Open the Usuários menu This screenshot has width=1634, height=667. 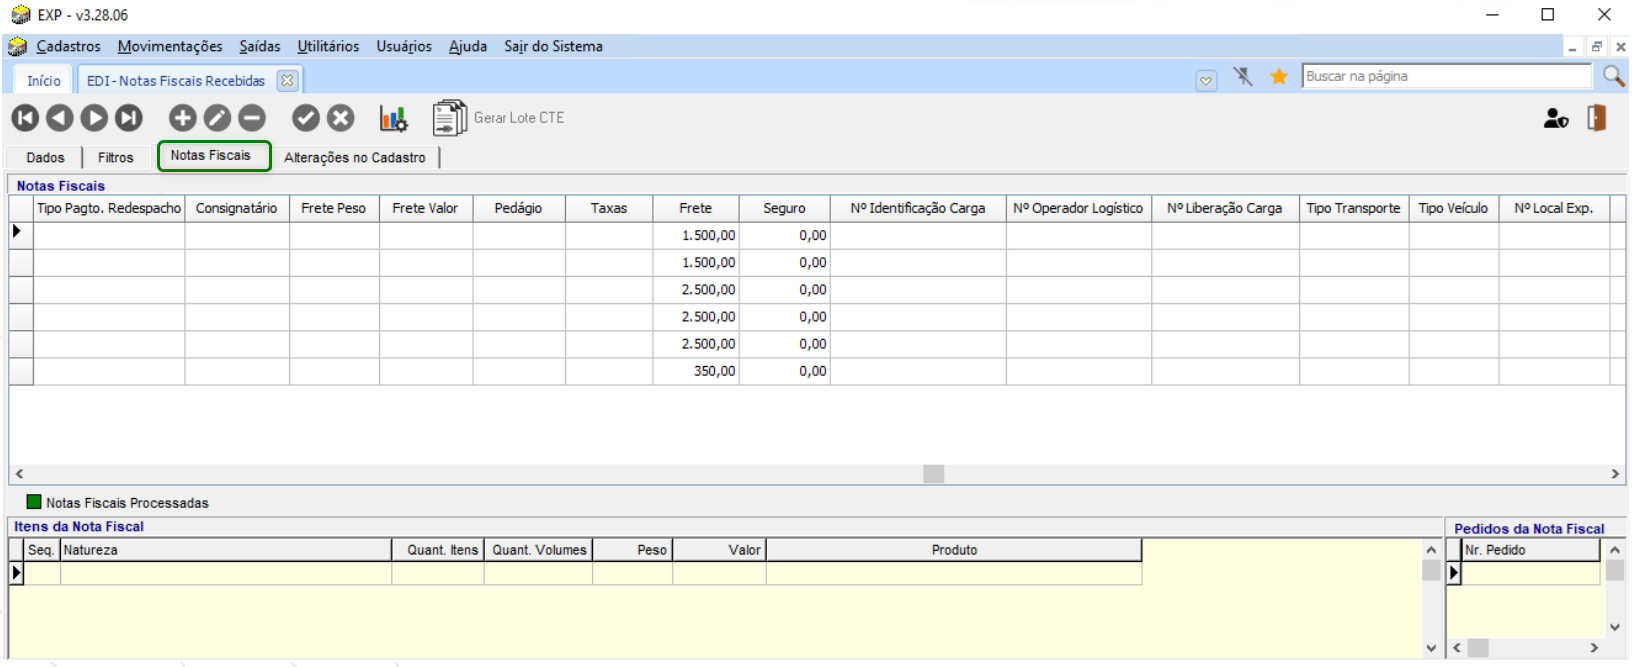404,46
